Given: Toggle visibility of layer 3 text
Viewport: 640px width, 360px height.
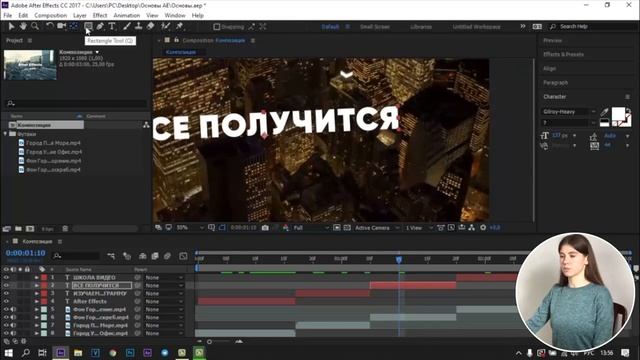Looking at the screenshot, I should 6,293.
